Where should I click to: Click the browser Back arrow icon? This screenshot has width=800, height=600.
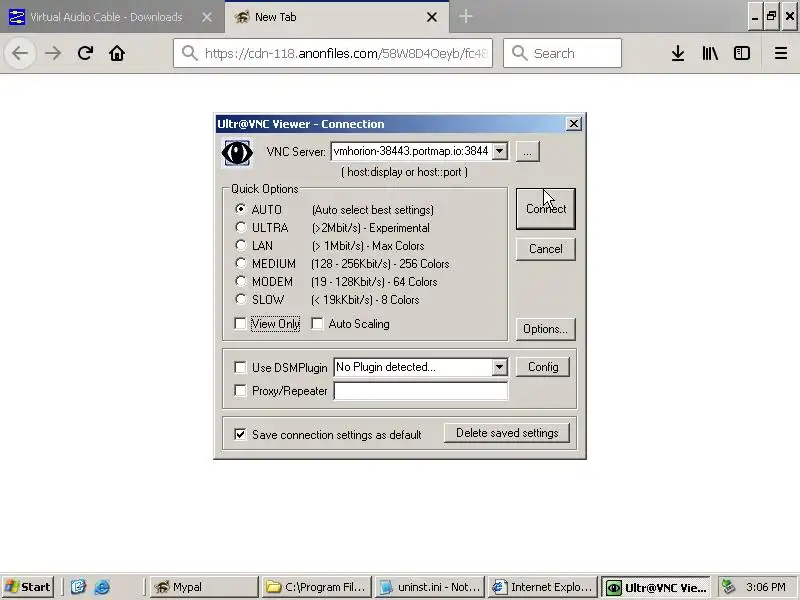click(x=20, y=53)
